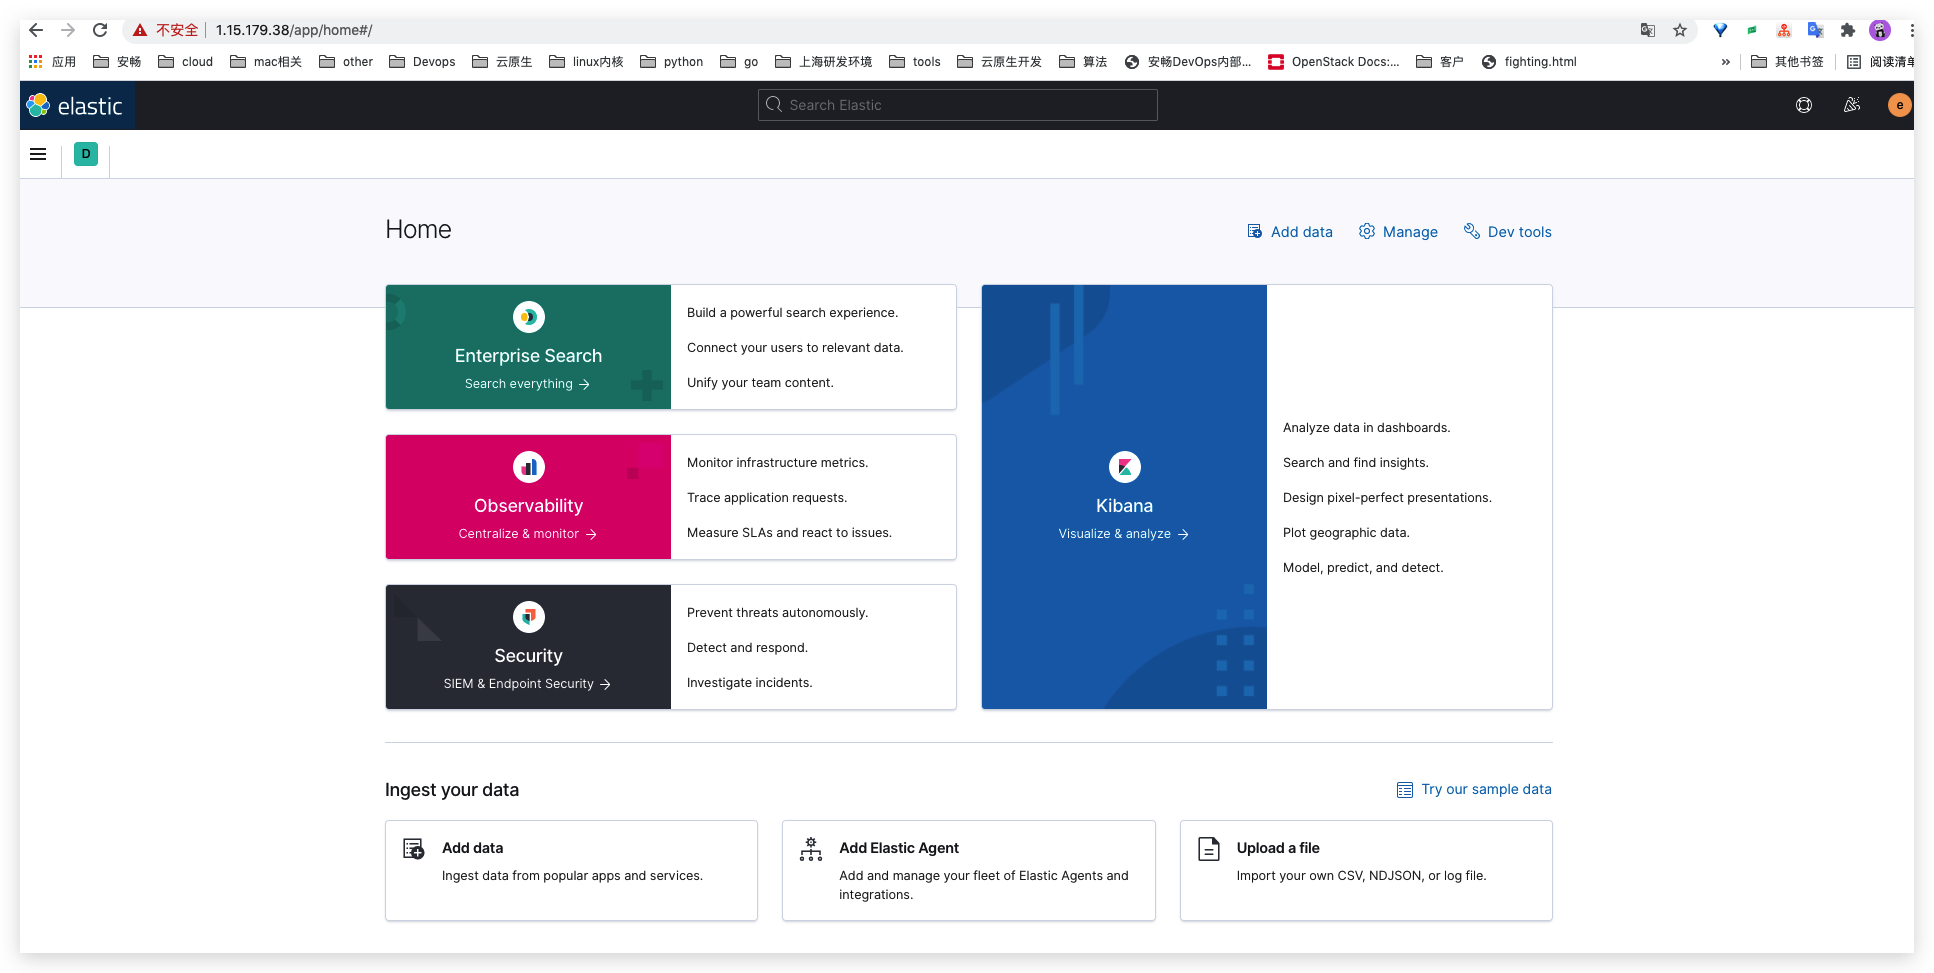Open the space selector D badge
Viewport: 1934px width, 973px height.
[86, 154]
